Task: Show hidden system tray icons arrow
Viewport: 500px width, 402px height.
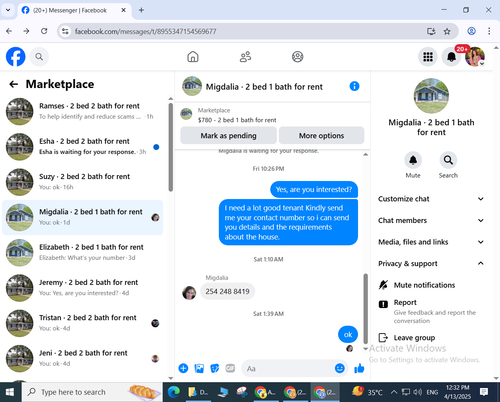Action: [x=394, y=392]
